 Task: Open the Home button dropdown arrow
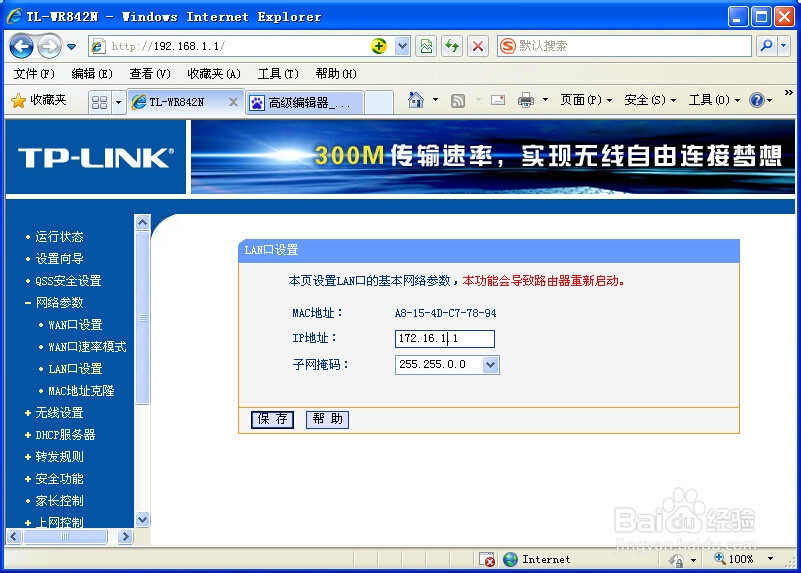435,100
